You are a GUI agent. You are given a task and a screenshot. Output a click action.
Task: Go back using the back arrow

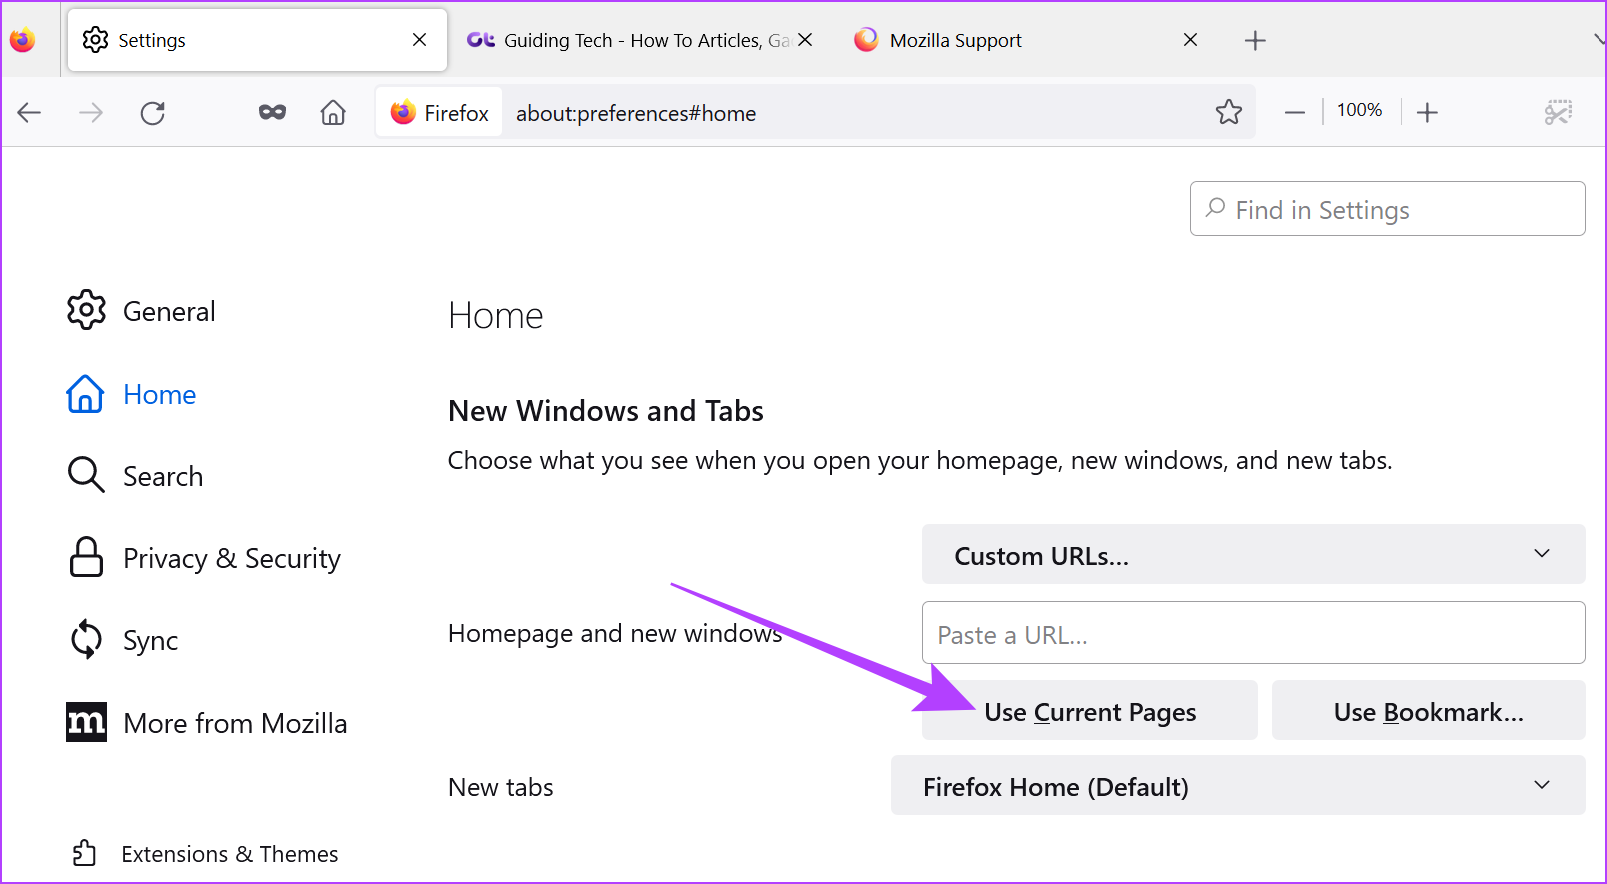(29, 113)
